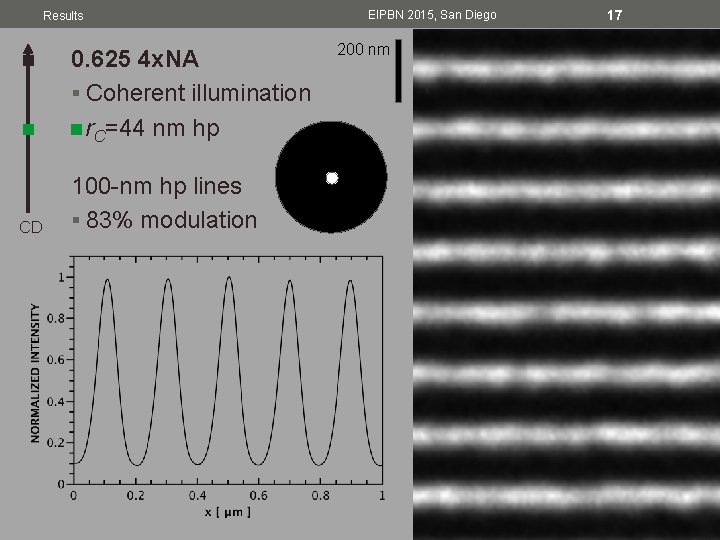Click the x-axis tick label 0.6

(259, 496)
